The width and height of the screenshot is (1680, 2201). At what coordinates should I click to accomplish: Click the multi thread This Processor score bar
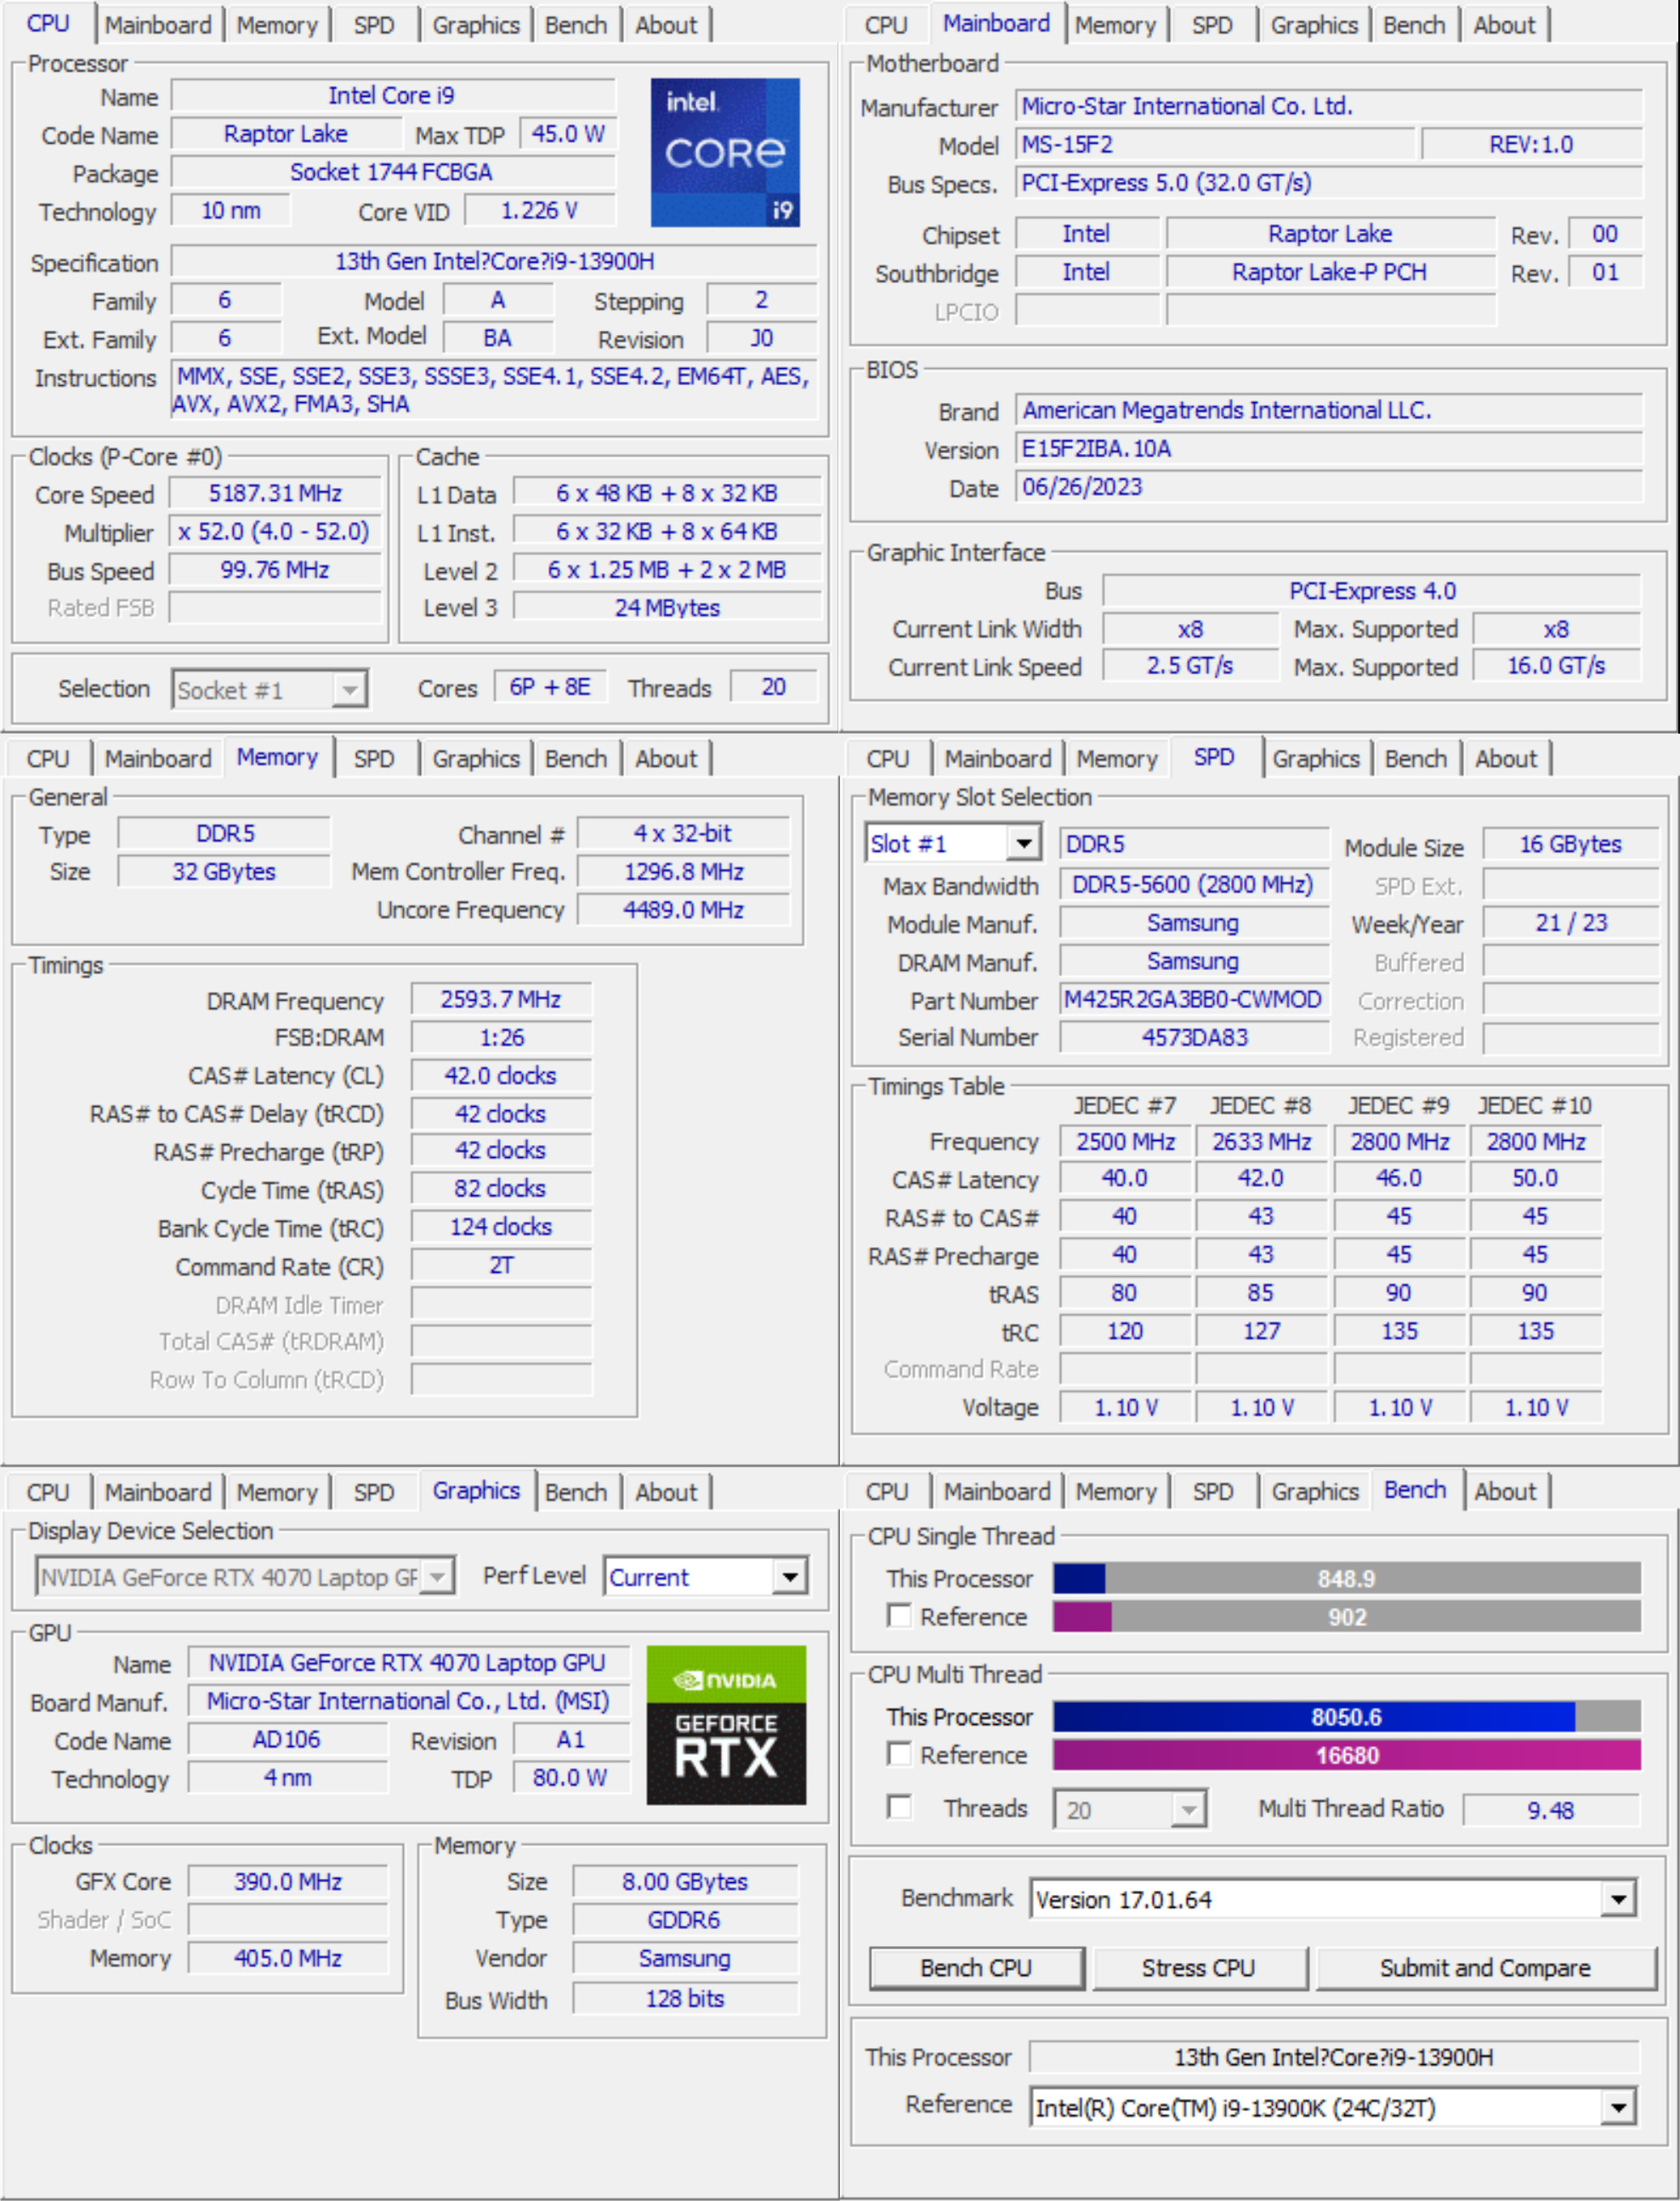[x=1346, y=1716]
